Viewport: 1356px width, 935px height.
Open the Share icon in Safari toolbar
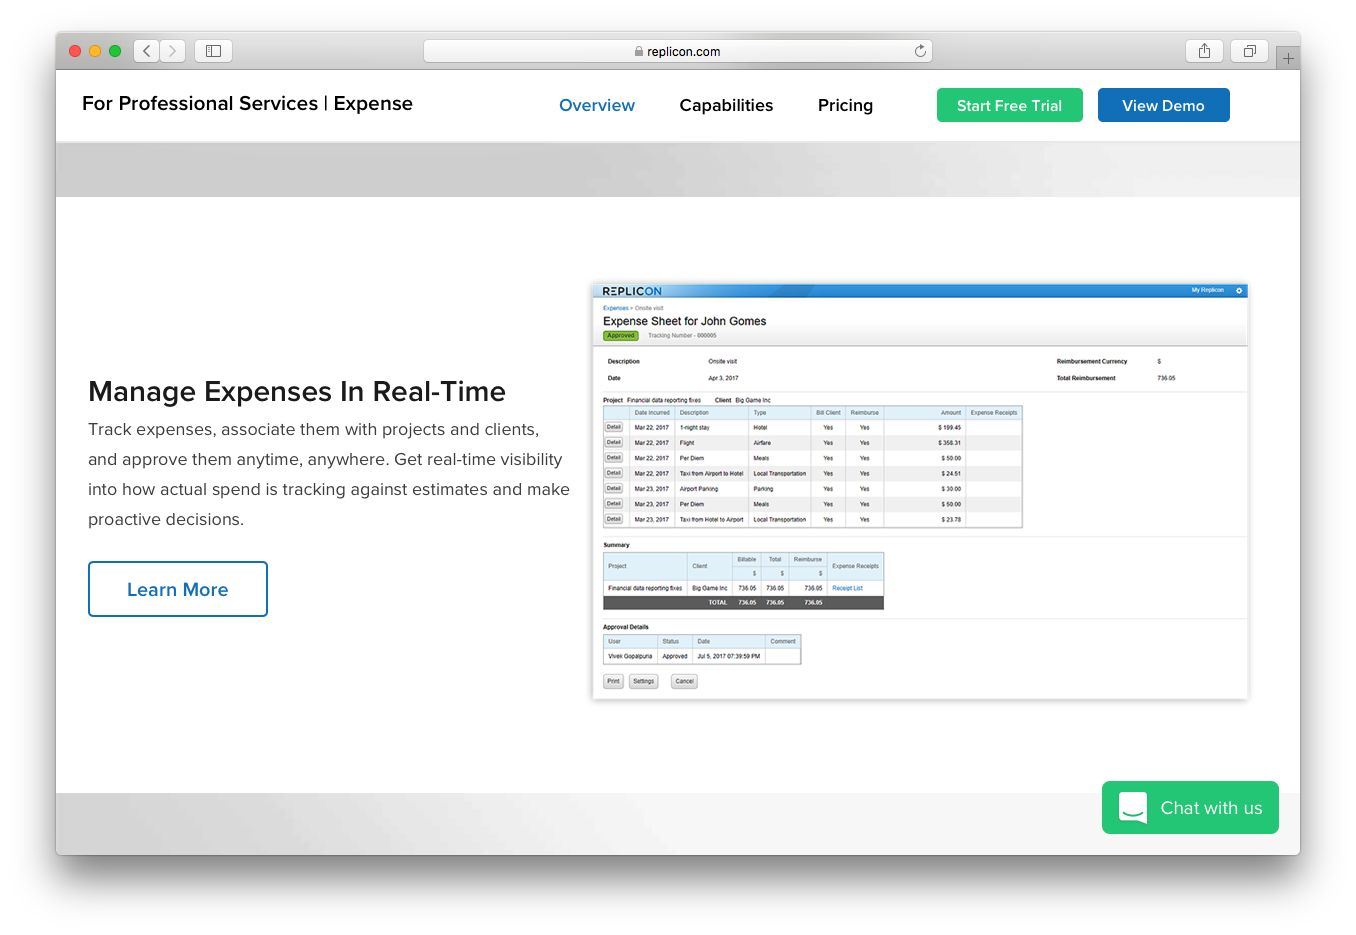[x=1204, y=51]
